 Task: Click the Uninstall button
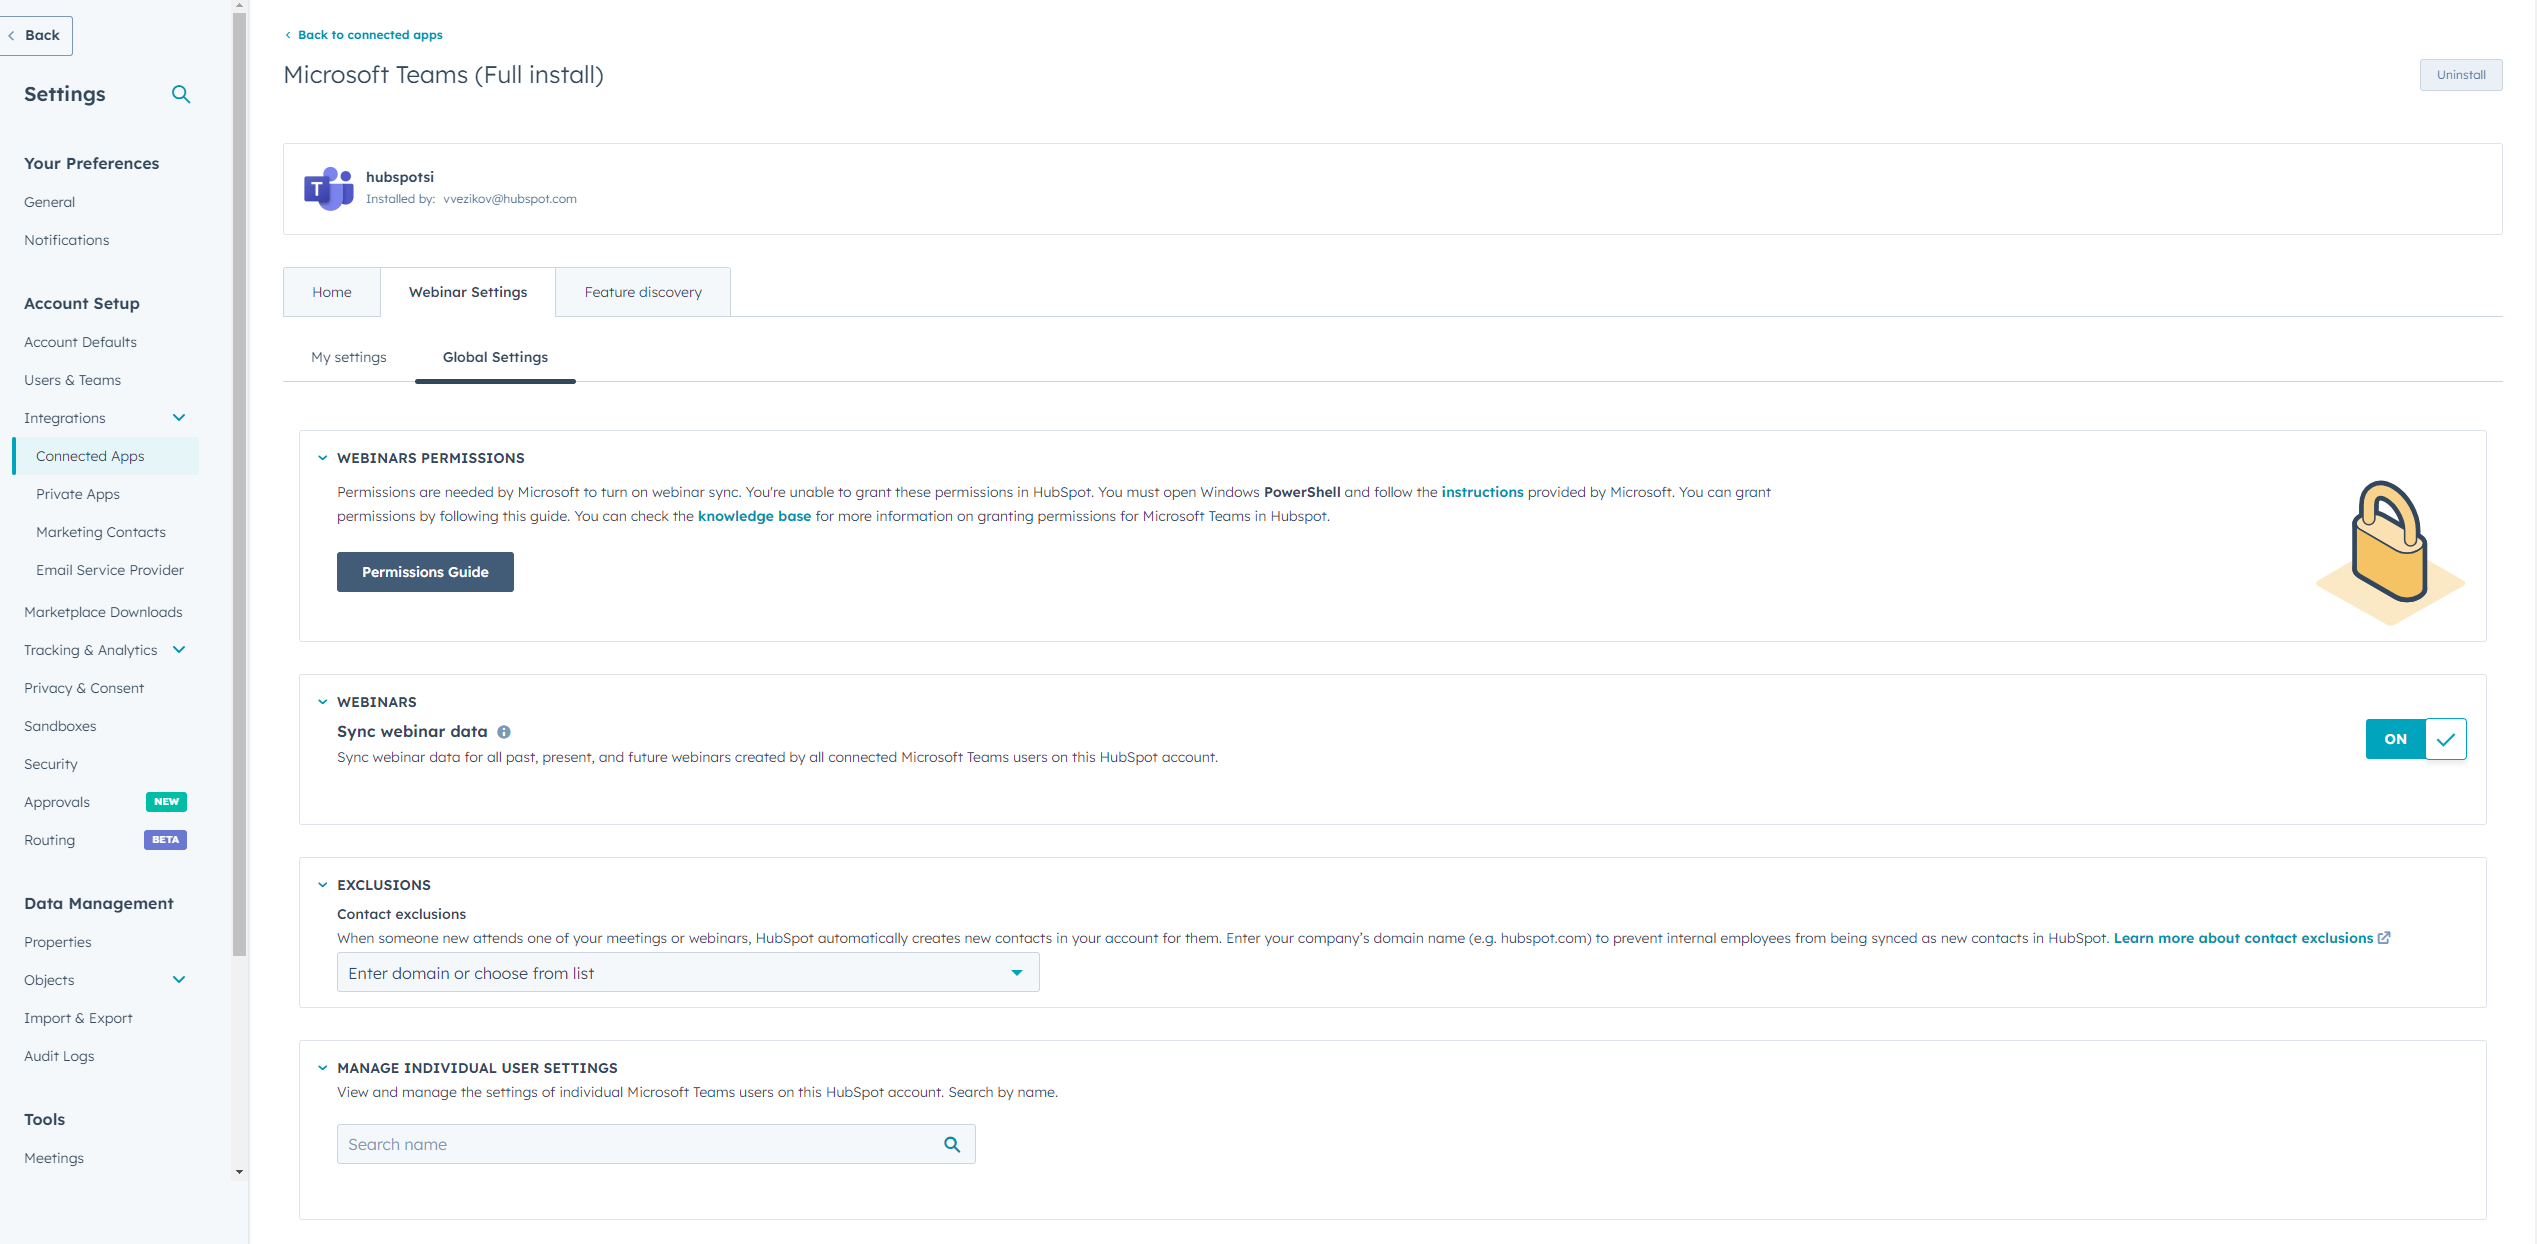(x=2461, y=75)
